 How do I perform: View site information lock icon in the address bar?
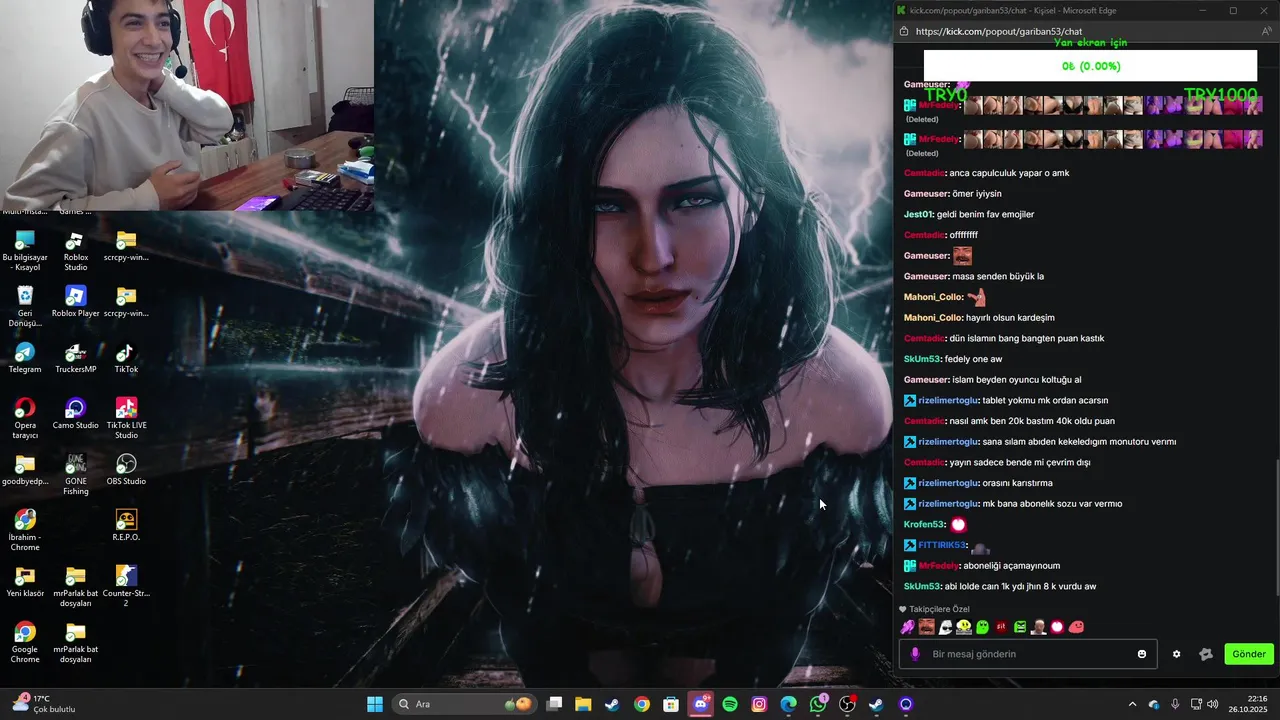903,31
